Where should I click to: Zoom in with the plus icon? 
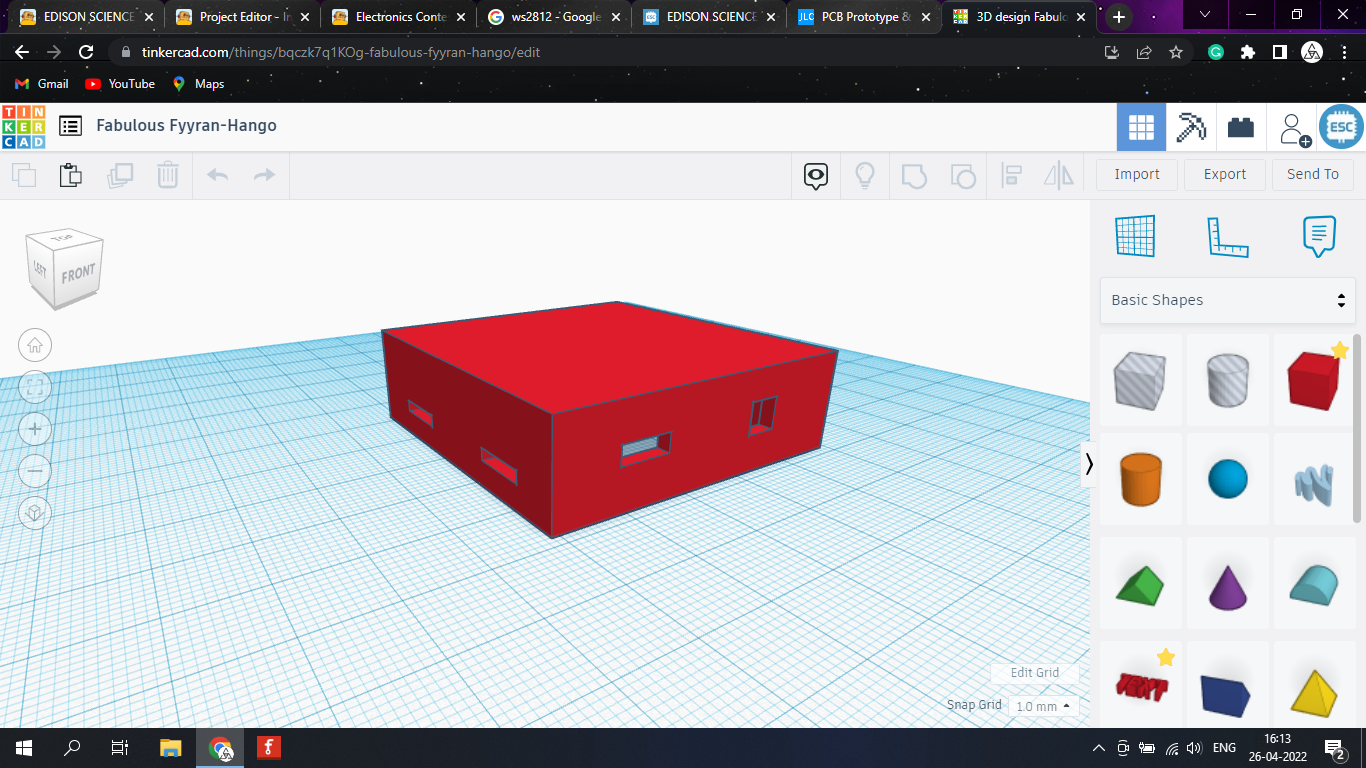35,429
